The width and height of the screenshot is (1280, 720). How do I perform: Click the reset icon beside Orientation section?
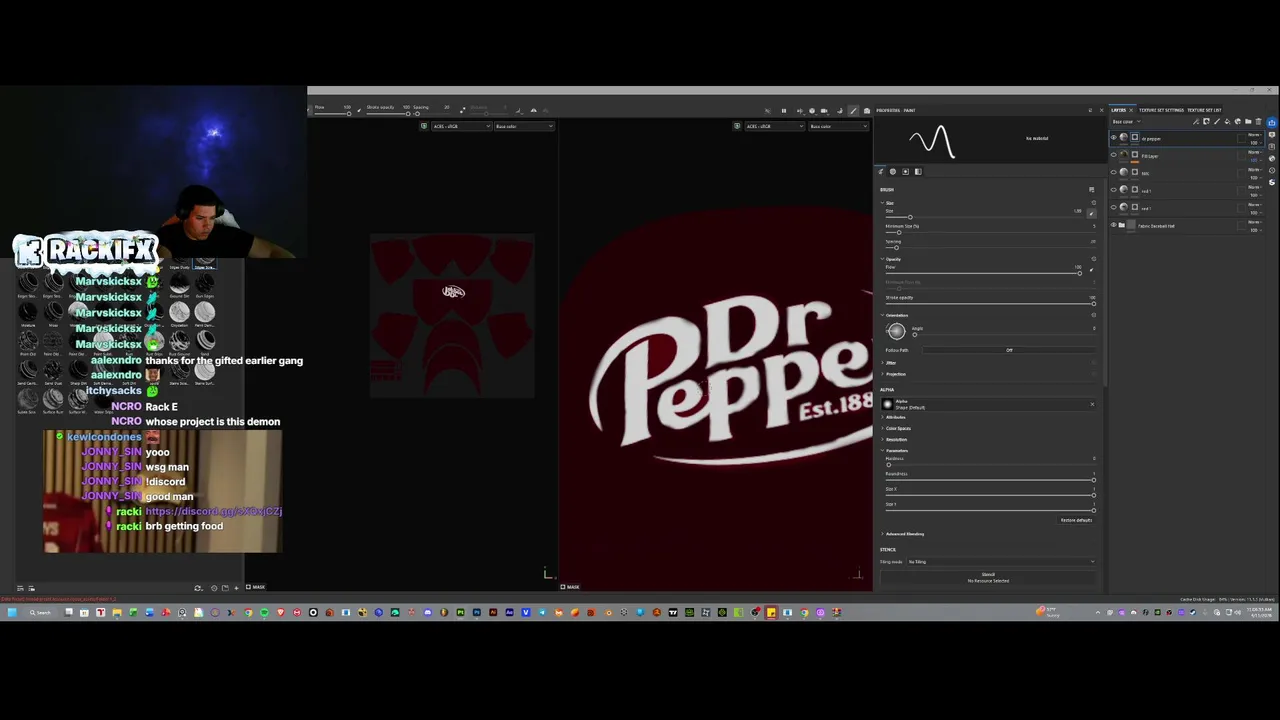pos(1094,315)
